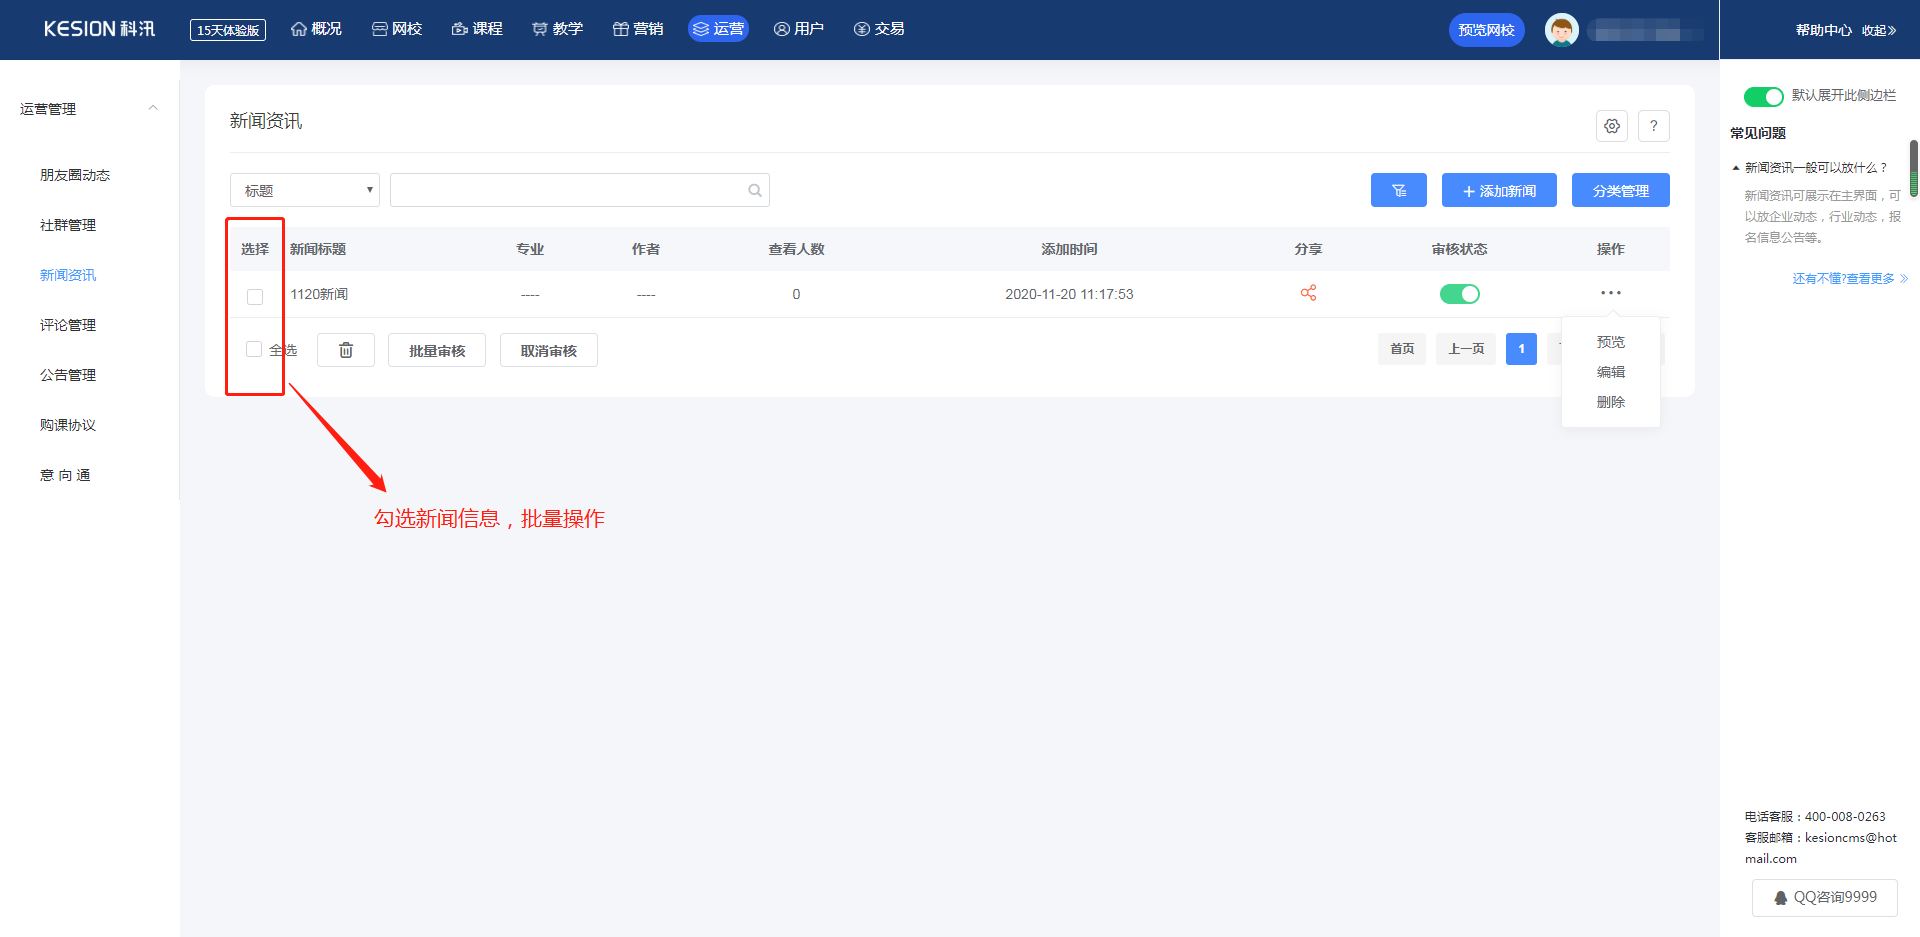Click the search magnifier icon
1920x937 pixels.
(755, 190)
